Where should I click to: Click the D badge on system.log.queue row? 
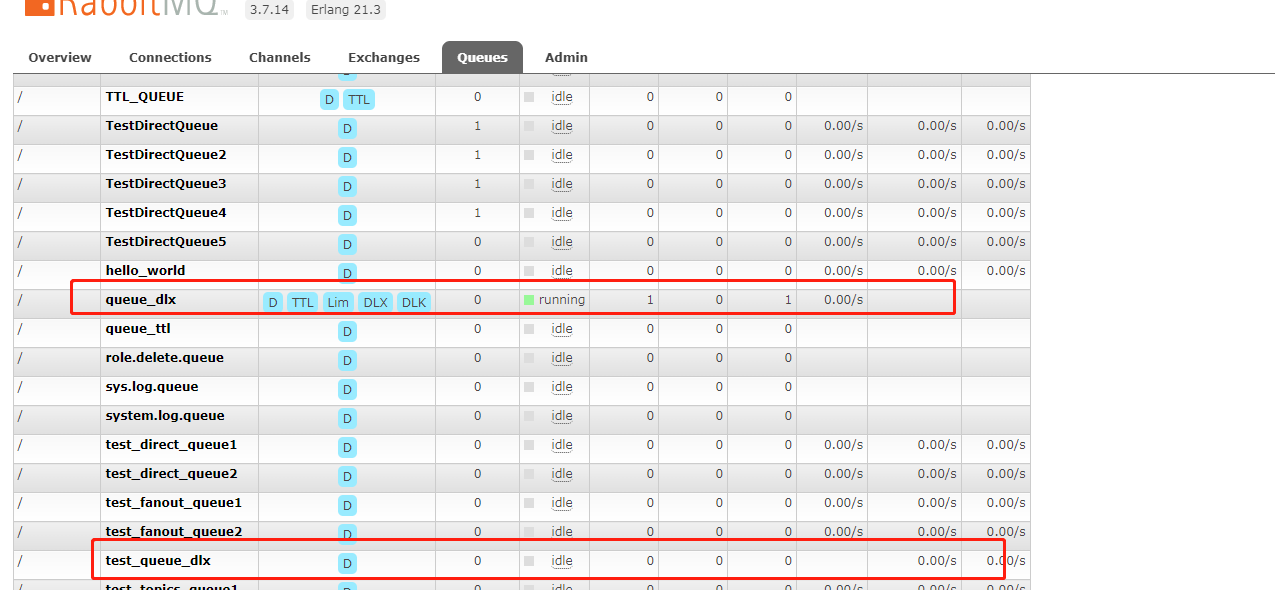pos(347,419)
